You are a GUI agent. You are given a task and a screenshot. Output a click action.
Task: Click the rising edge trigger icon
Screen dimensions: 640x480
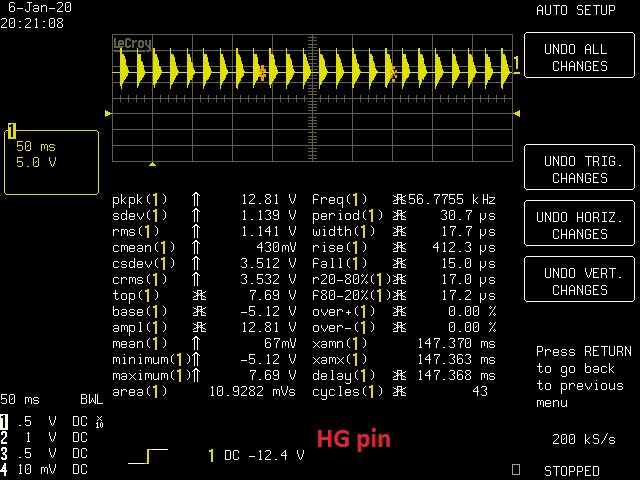pyautogui.click(x=148, y=456)
